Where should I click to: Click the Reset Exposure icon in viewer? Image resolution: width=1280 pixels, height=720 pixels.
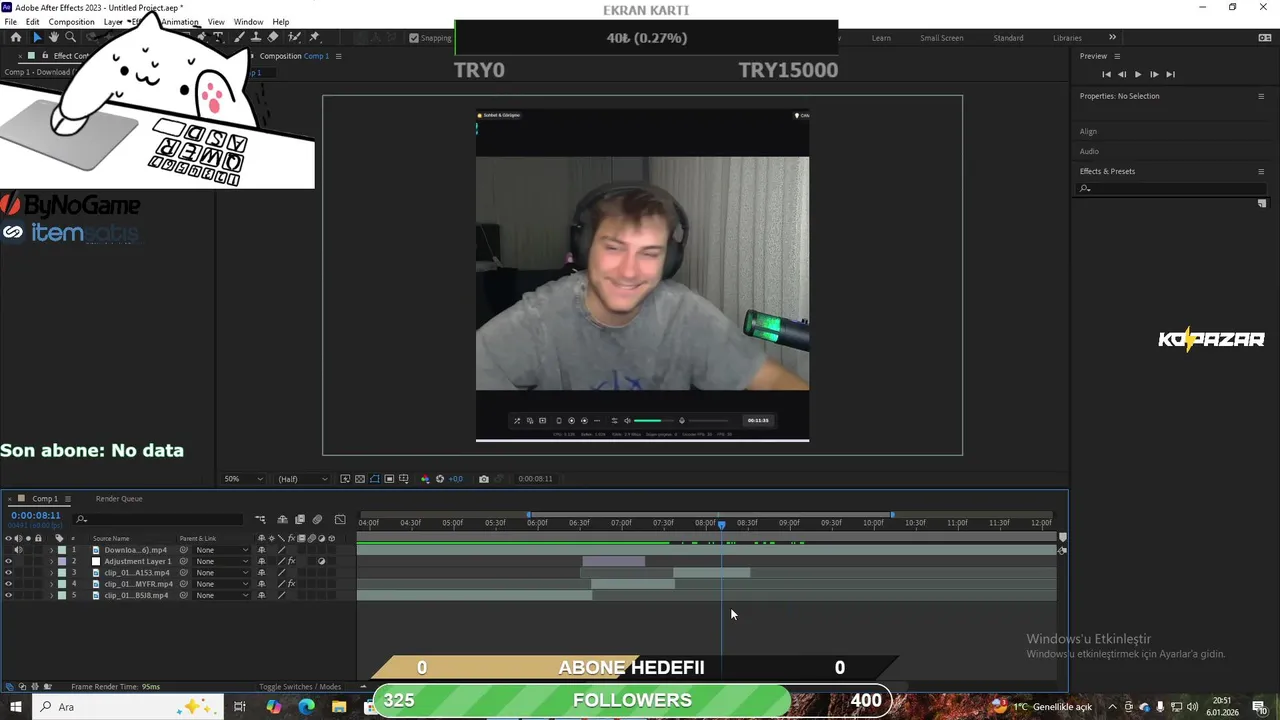click(x=440, y=479)
